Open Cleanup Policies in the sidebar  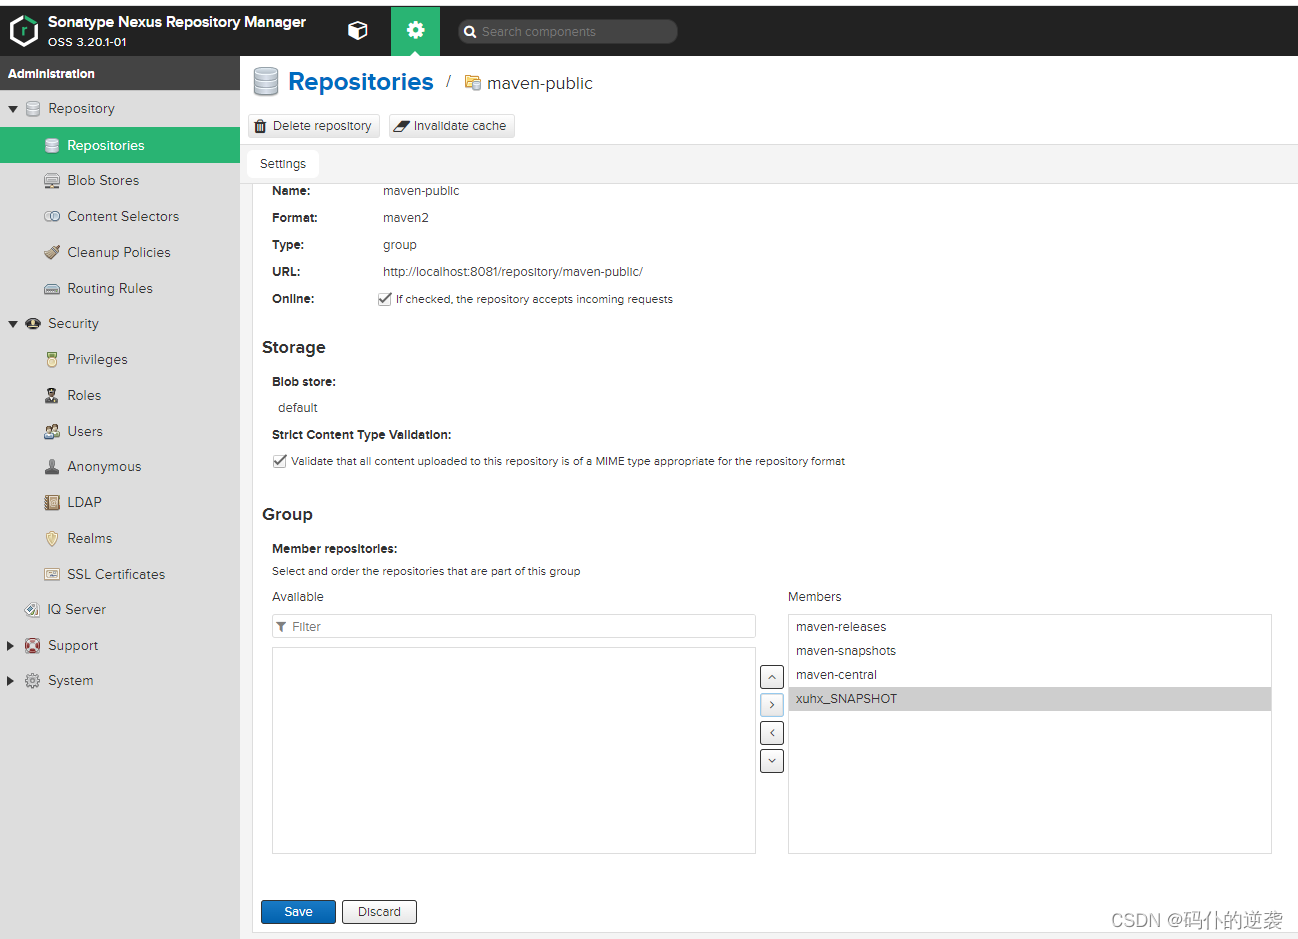tap(120, 253)
